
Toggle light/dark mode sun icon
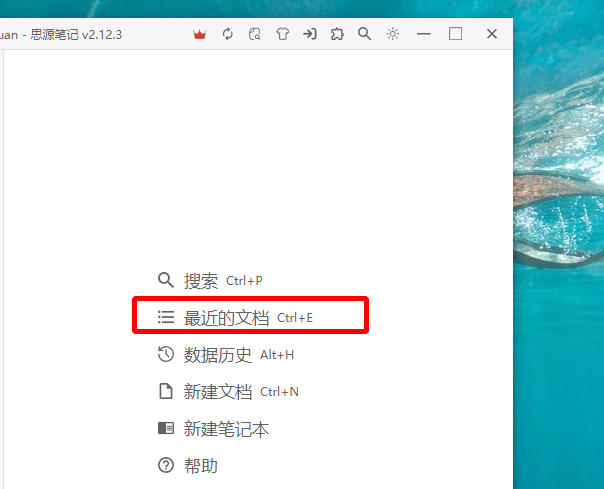click(393, 34)
